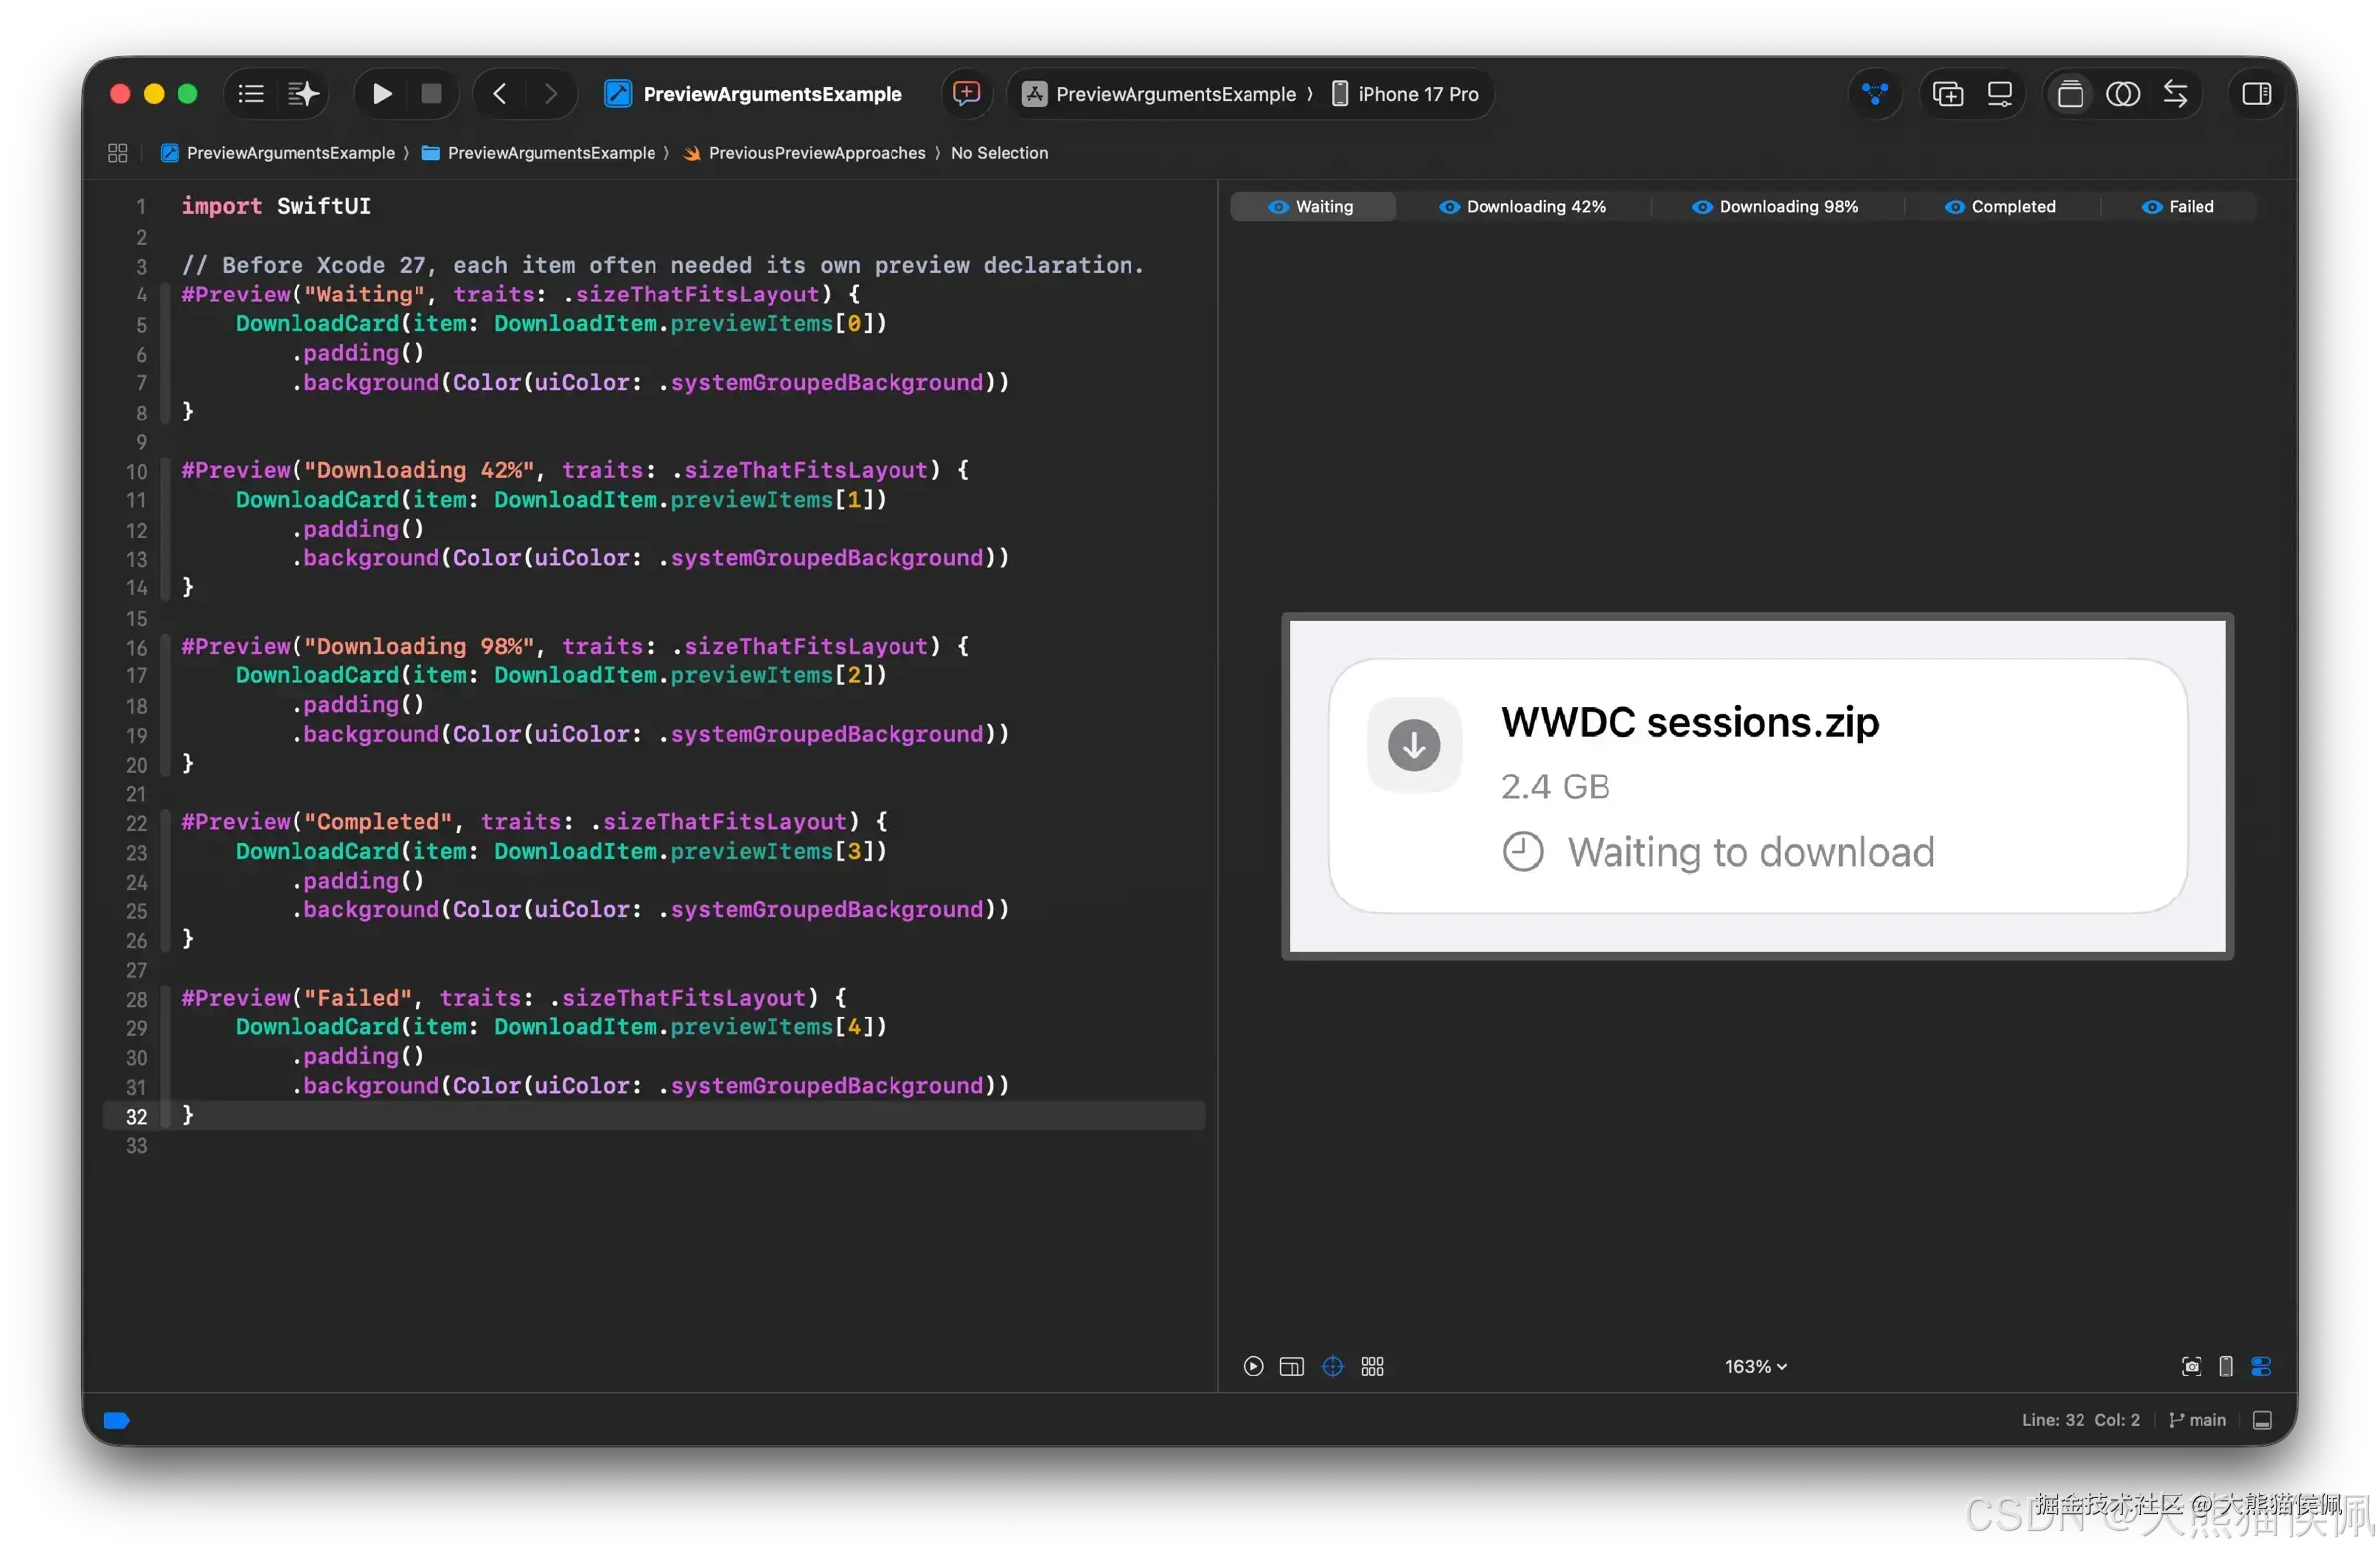Click the previewItems[3] DownloadCard line

click(561, 851)
